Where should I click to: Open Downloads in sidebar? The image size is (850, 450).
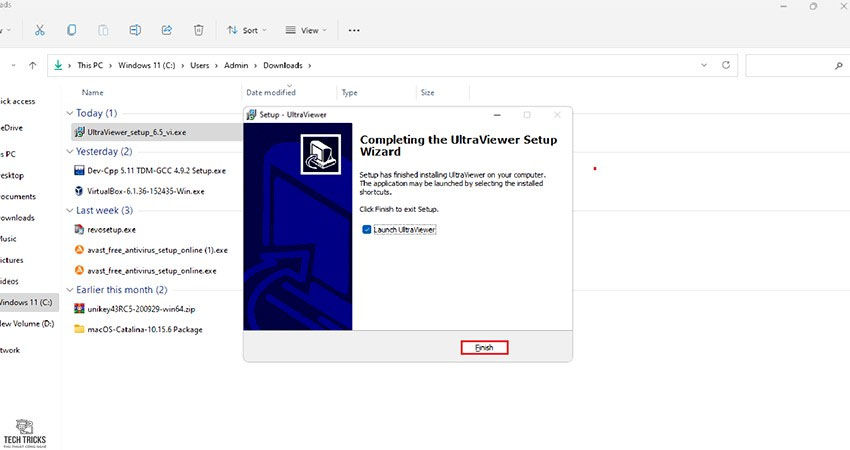17,218
